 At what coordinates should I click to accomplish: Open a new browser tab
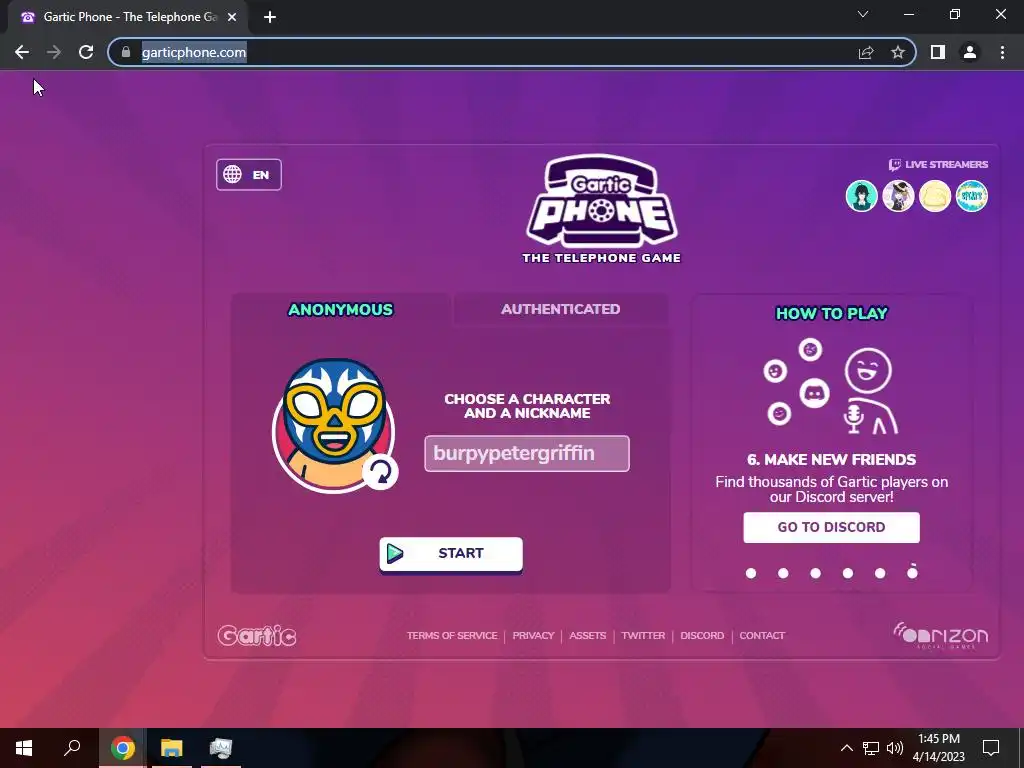(x=270, y=17)
